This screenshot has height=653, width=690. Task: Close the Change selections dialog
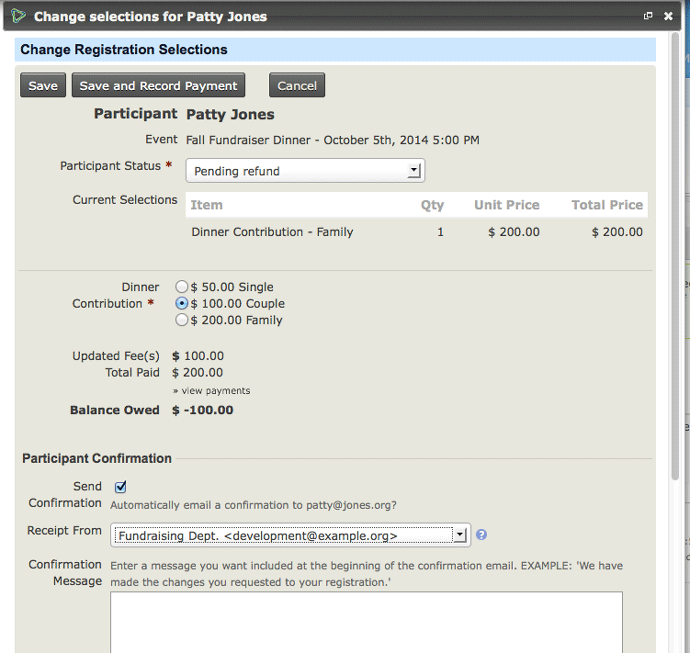666,16
